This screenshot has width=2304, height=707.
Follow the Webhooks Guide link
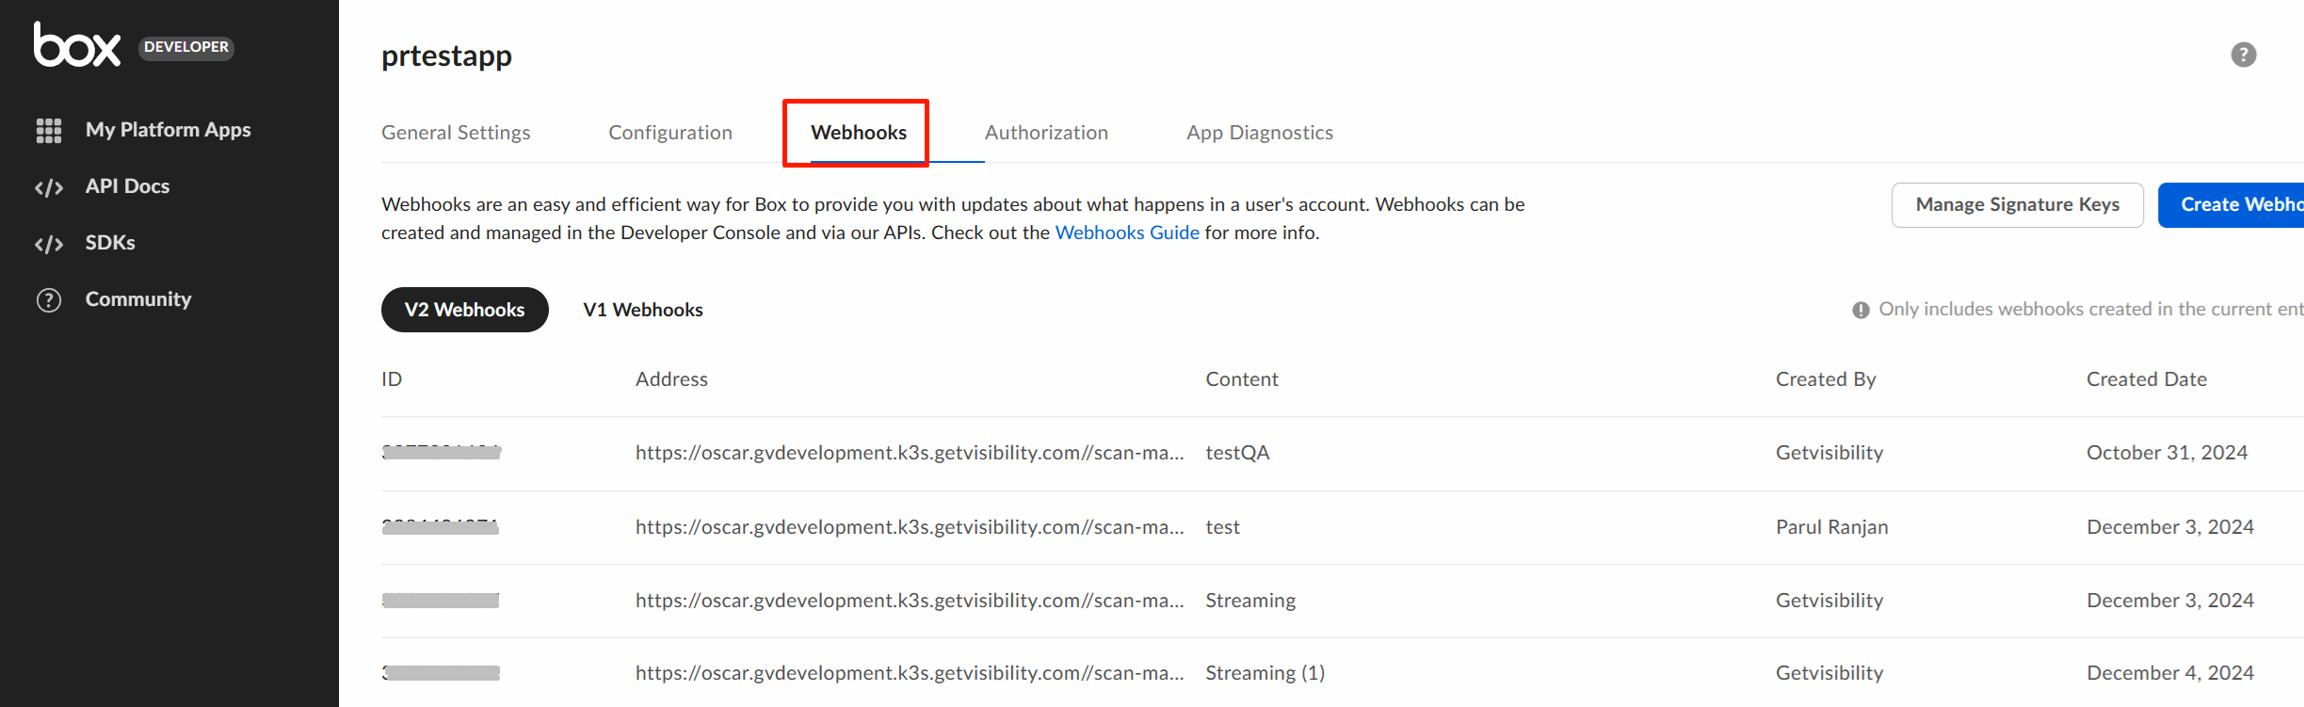point(1127,233)
